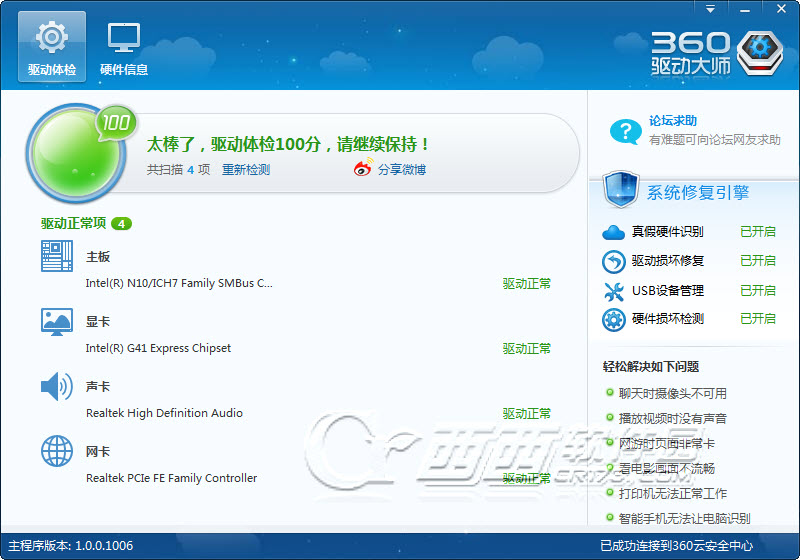Viewport: 800px width, 560px height.
Task: Click Intel(R) N10/ICH7 Family SMBus entry
Action: 179,283
